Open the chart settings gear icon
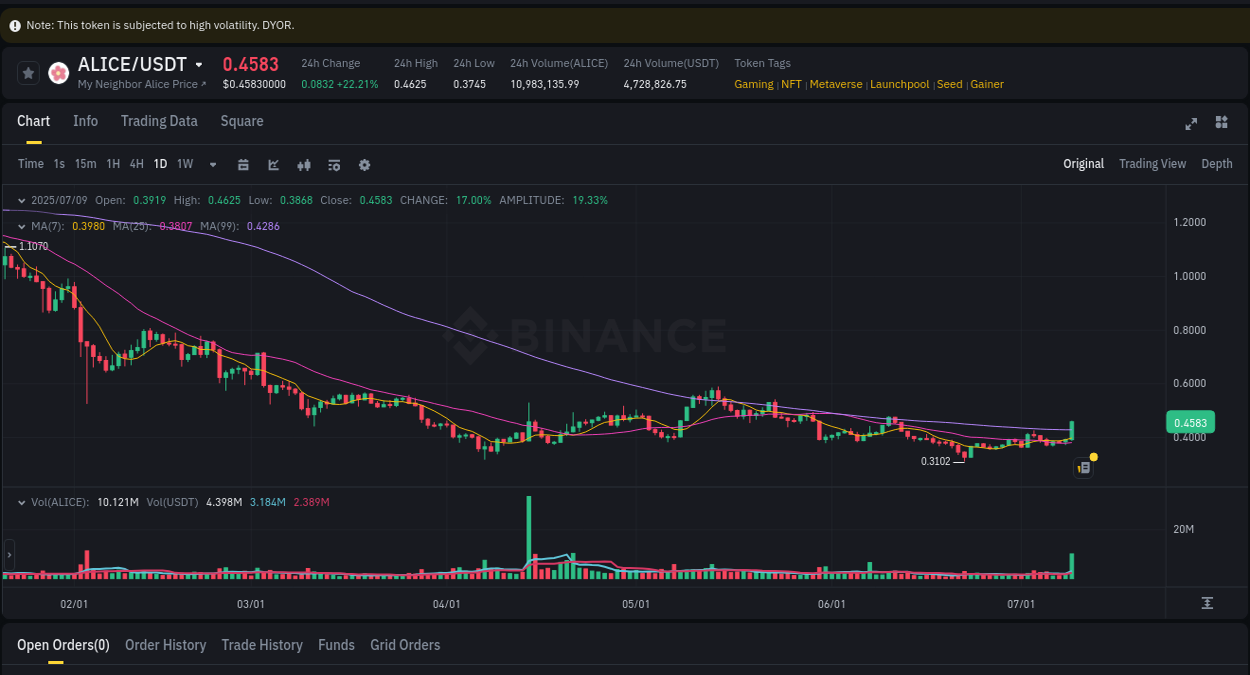Screen dimensions: 1250x675 coord(364,164)
